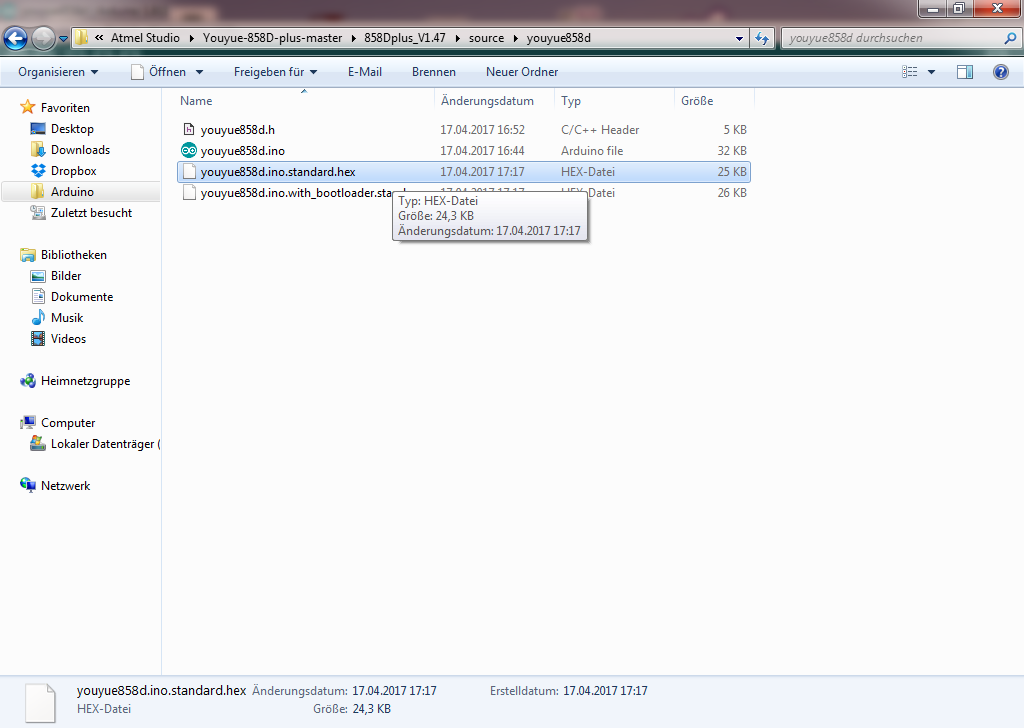Expand dropdown arrow after source breadcrumb
1024x728 pixels.
[515, 38]
